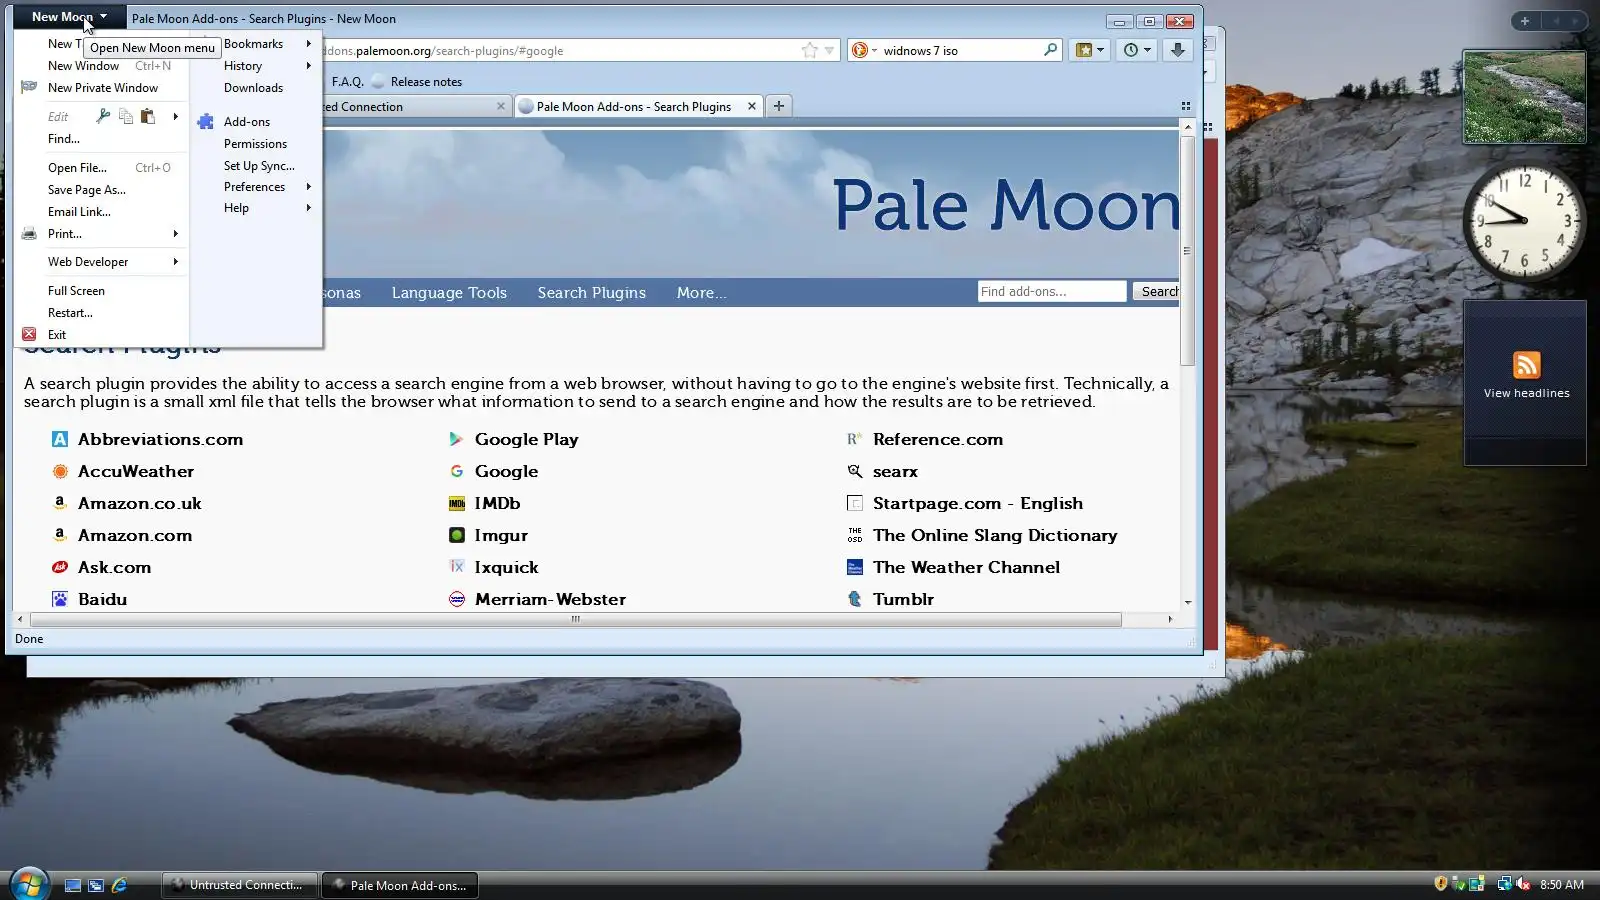Click the Baidu paw icon
The image size is (1600, 900).
(60, 599)
